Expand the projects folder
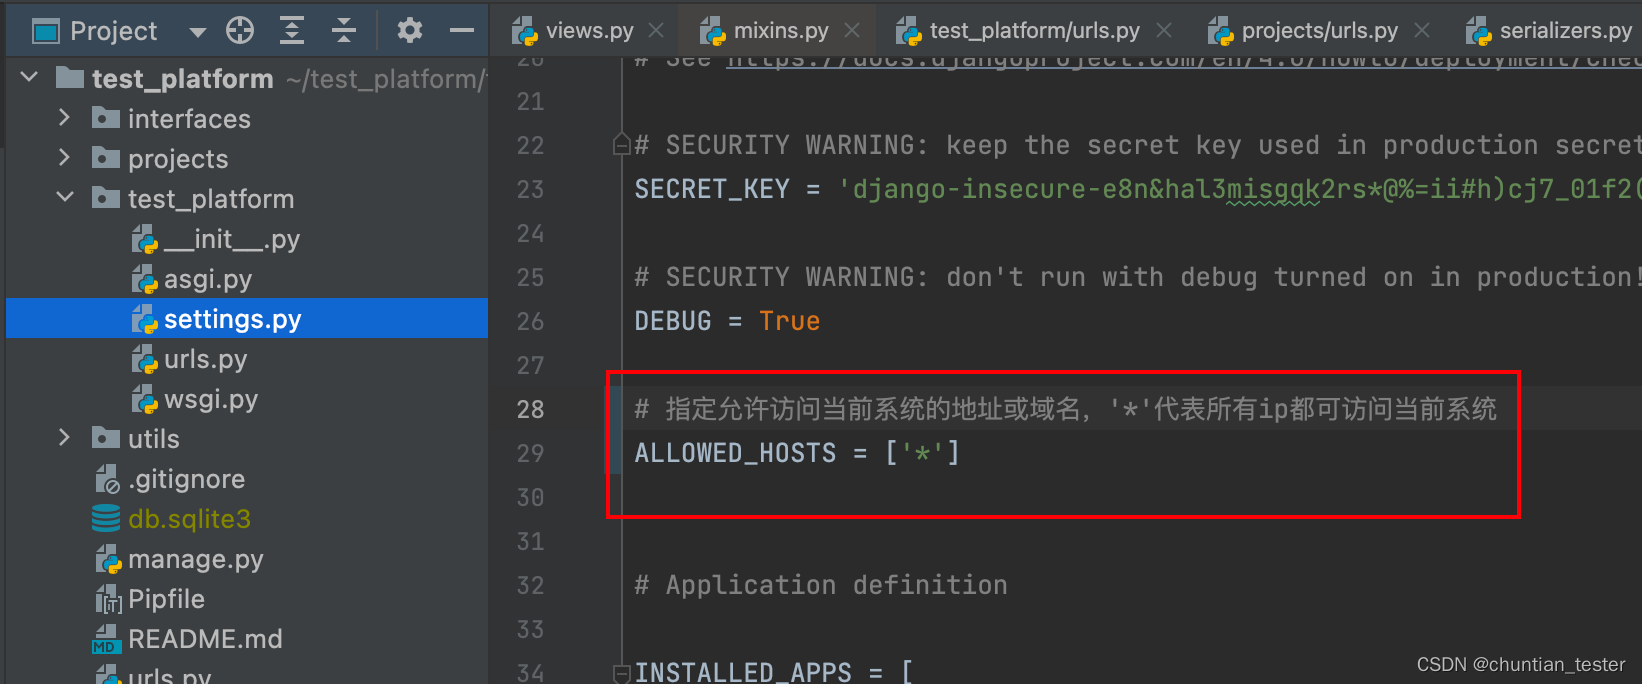This screenshot has width=1642, height=684. click(64, 158)
